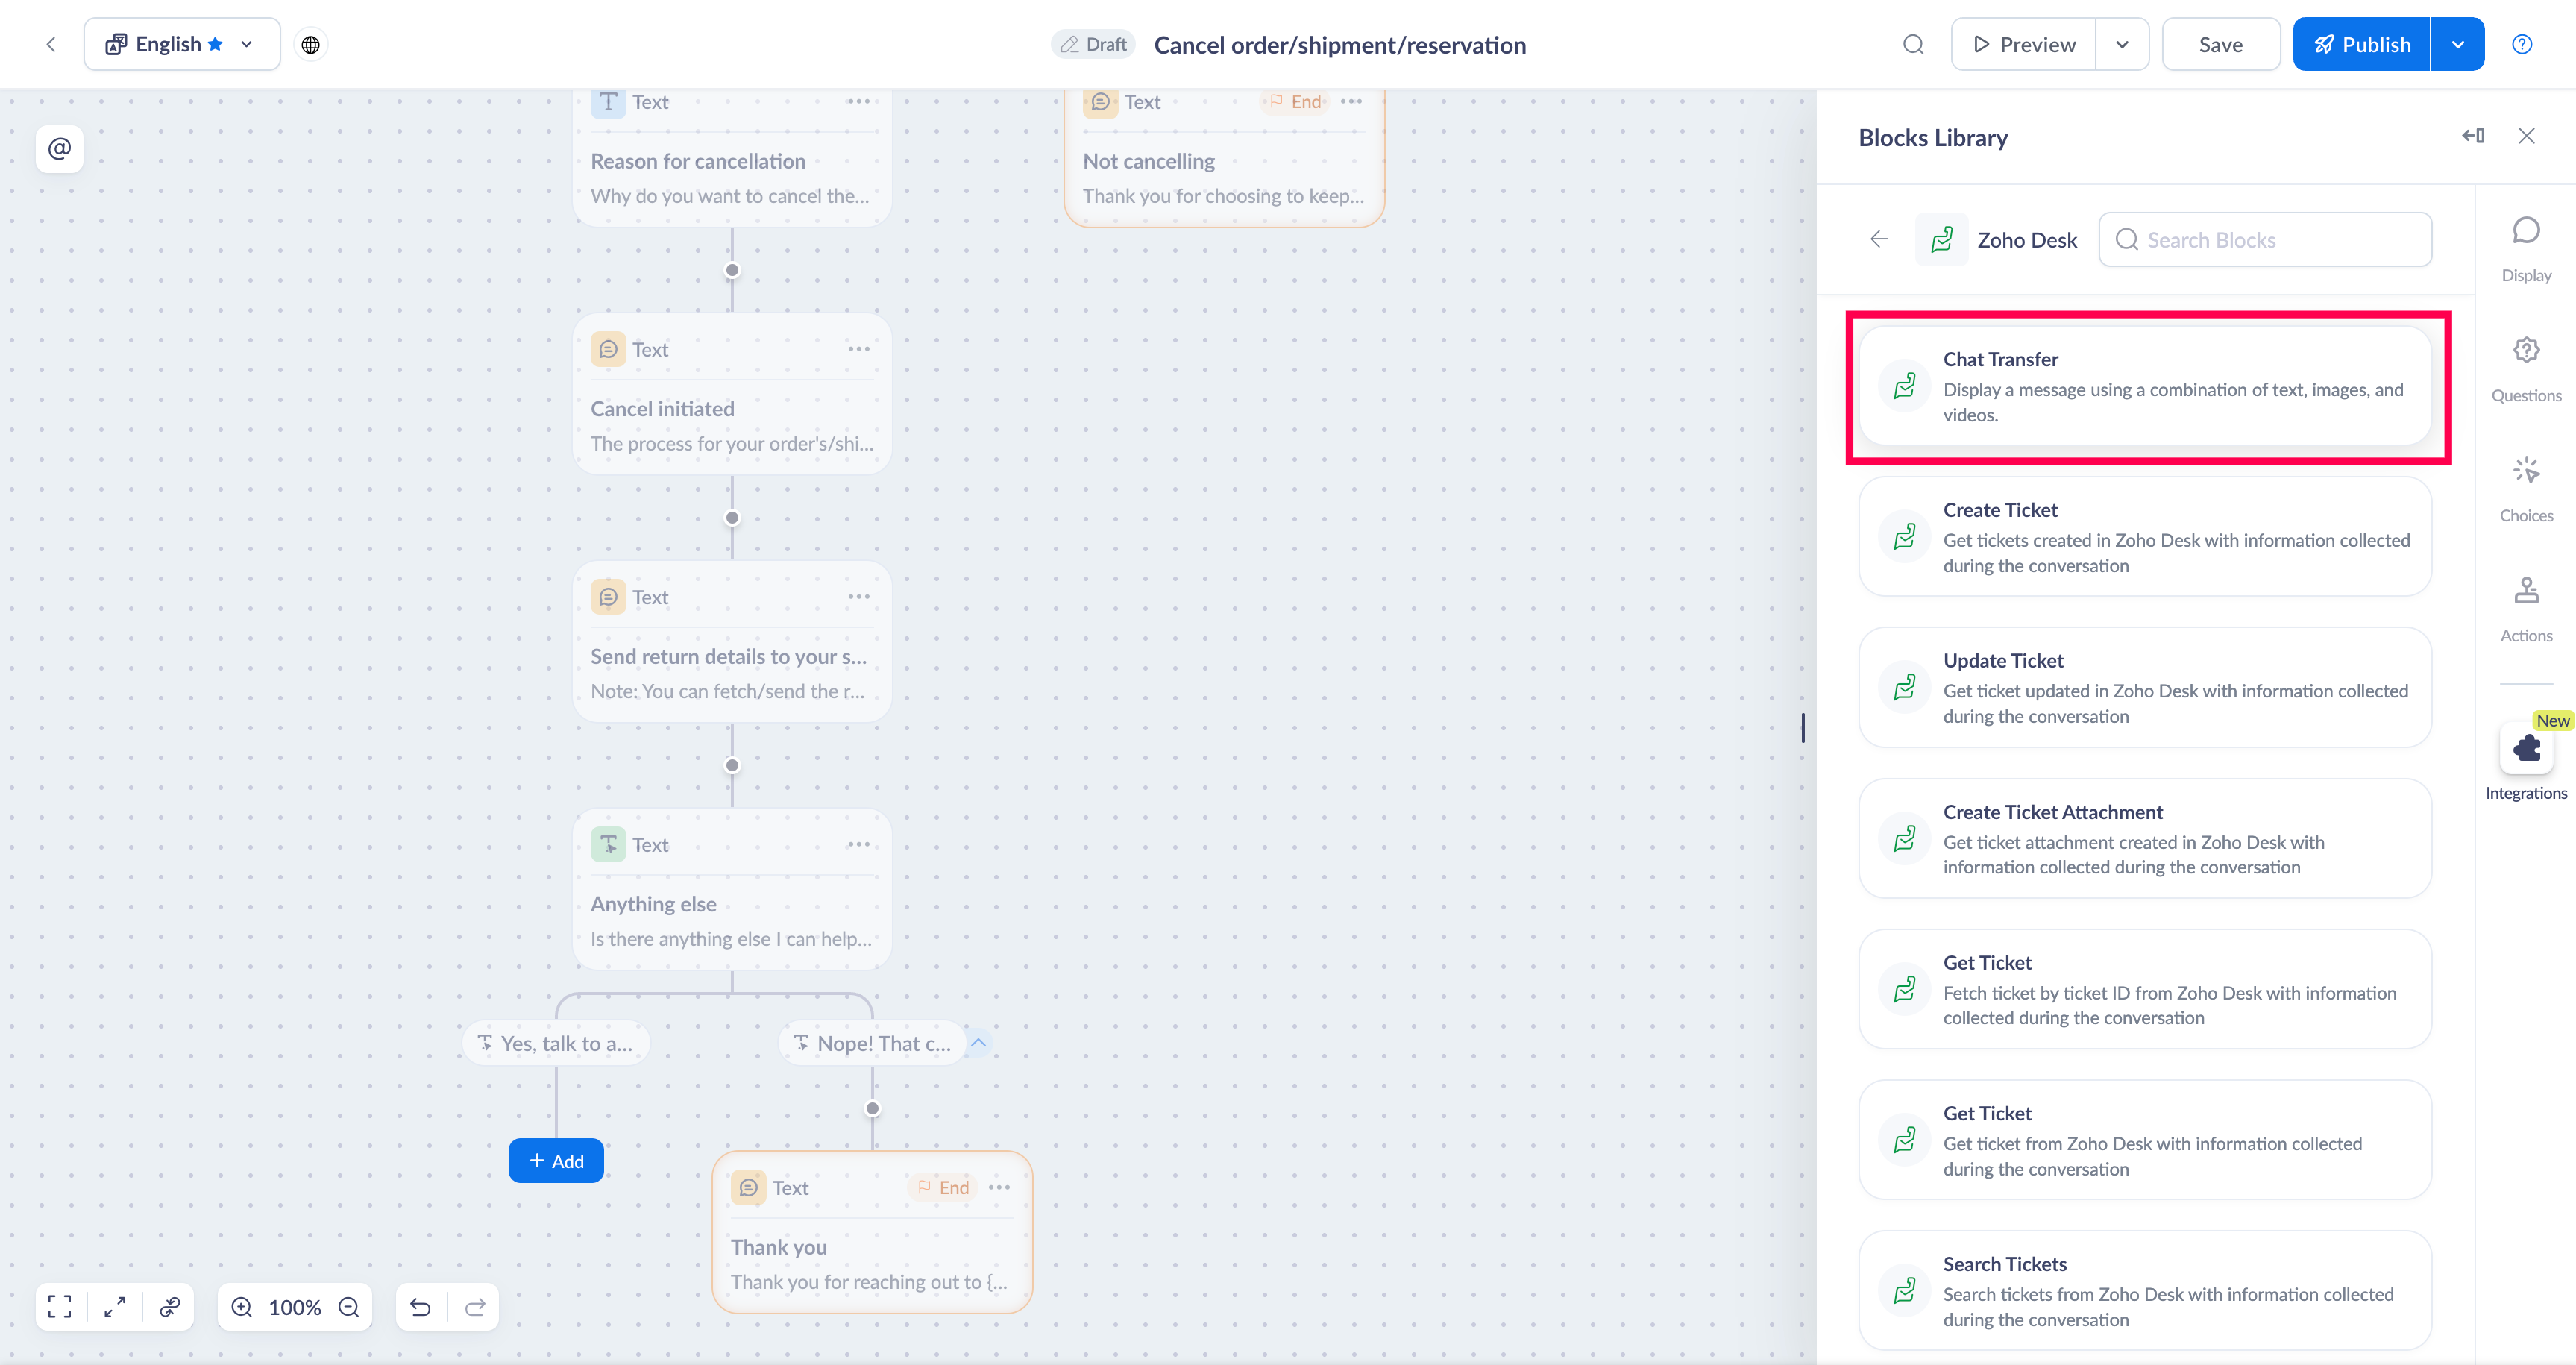Viewport: 2576px width, 1365px height.
Task: Switch to the Questions blocks tab
Action: [x=2526, y=367]
